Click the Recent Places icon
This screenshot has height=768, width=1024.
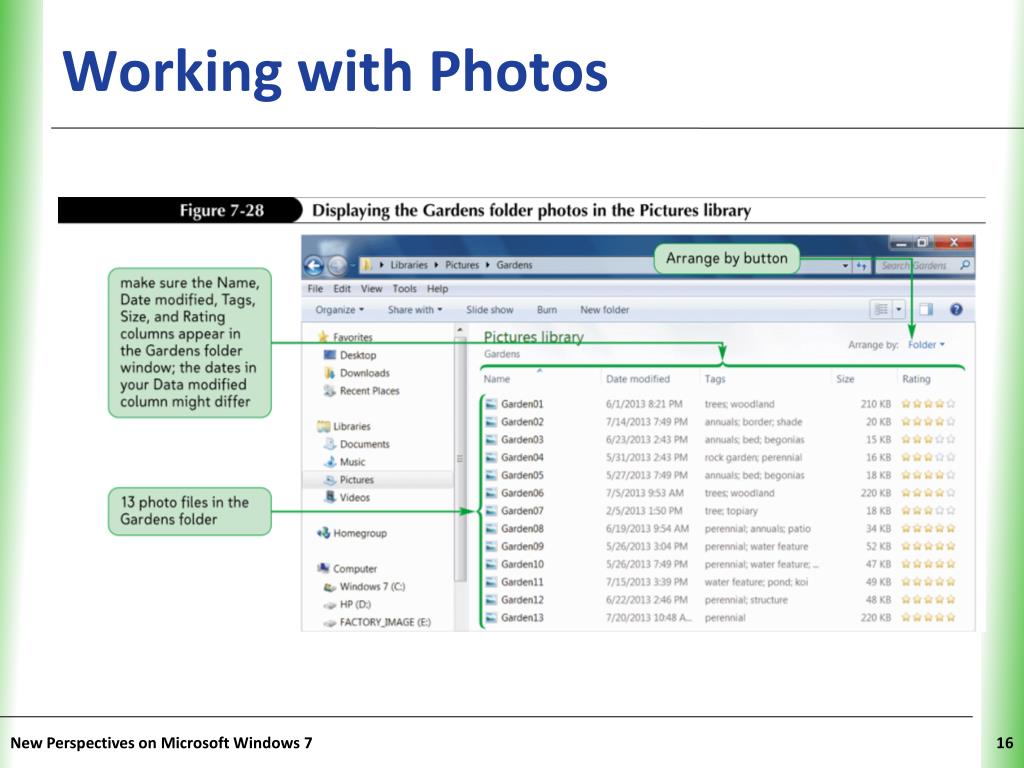[x=330, y=391]
